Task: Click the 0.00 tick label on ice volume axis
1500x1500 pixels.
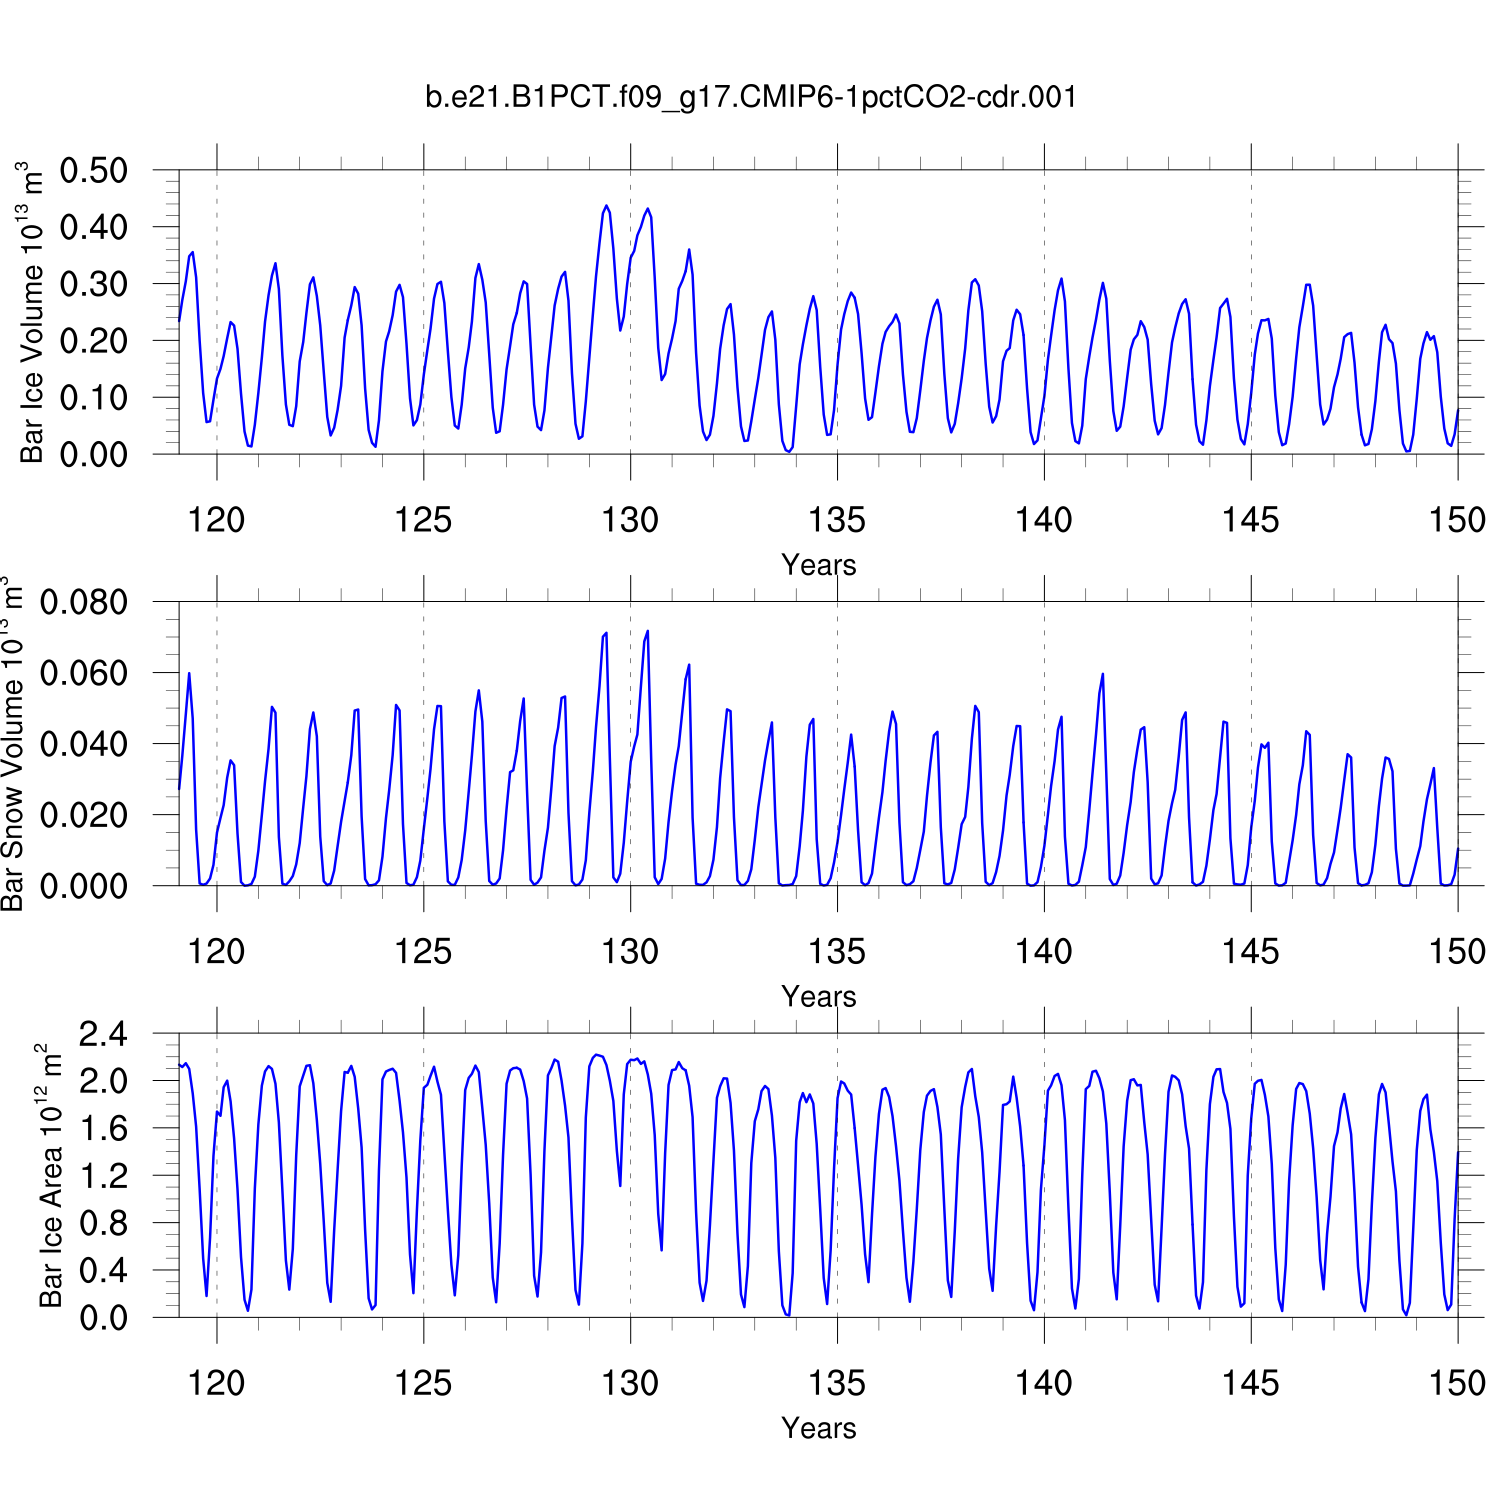Action: [x=94, y=454]
